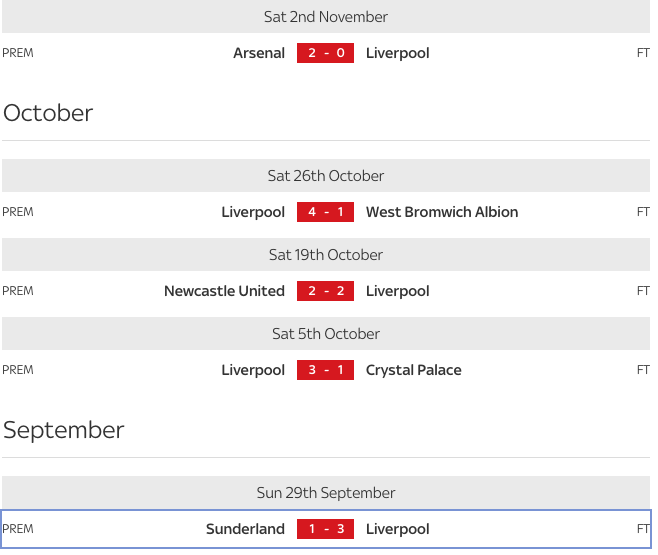Select Liverpool in the Crystal Palace fixture
This screenshot has height=555, width=658.
point(253,370)
